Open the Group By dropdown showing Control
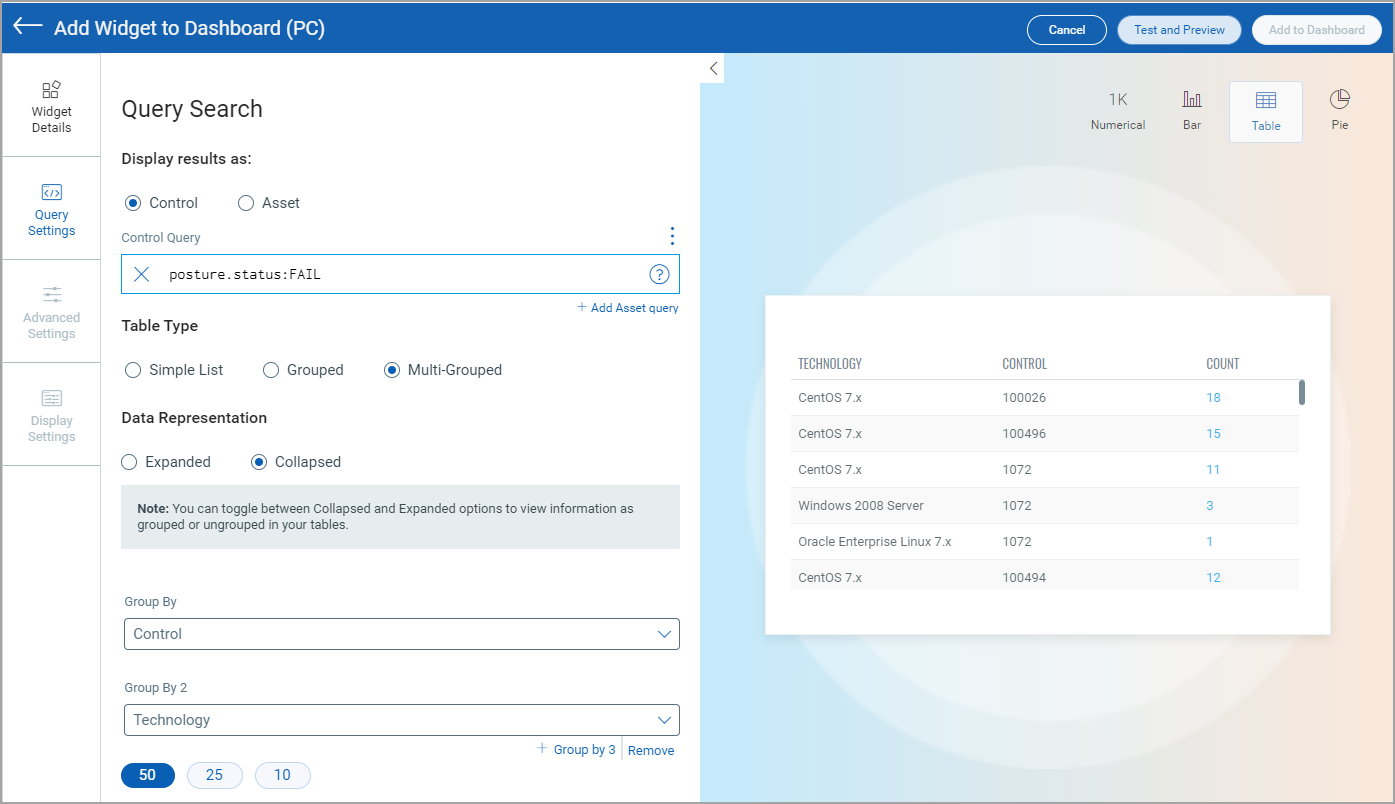 coord(401,634)
